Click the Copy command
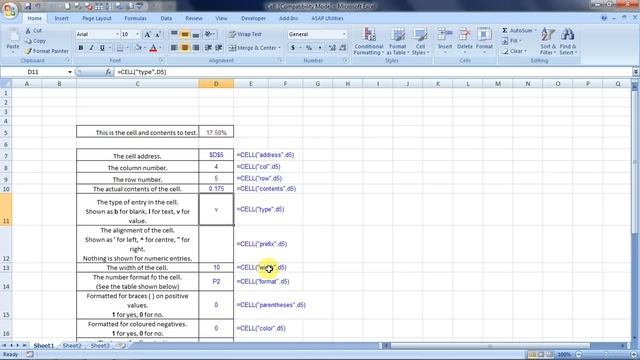This screenshot has width=640, height=360. (35, 41)
